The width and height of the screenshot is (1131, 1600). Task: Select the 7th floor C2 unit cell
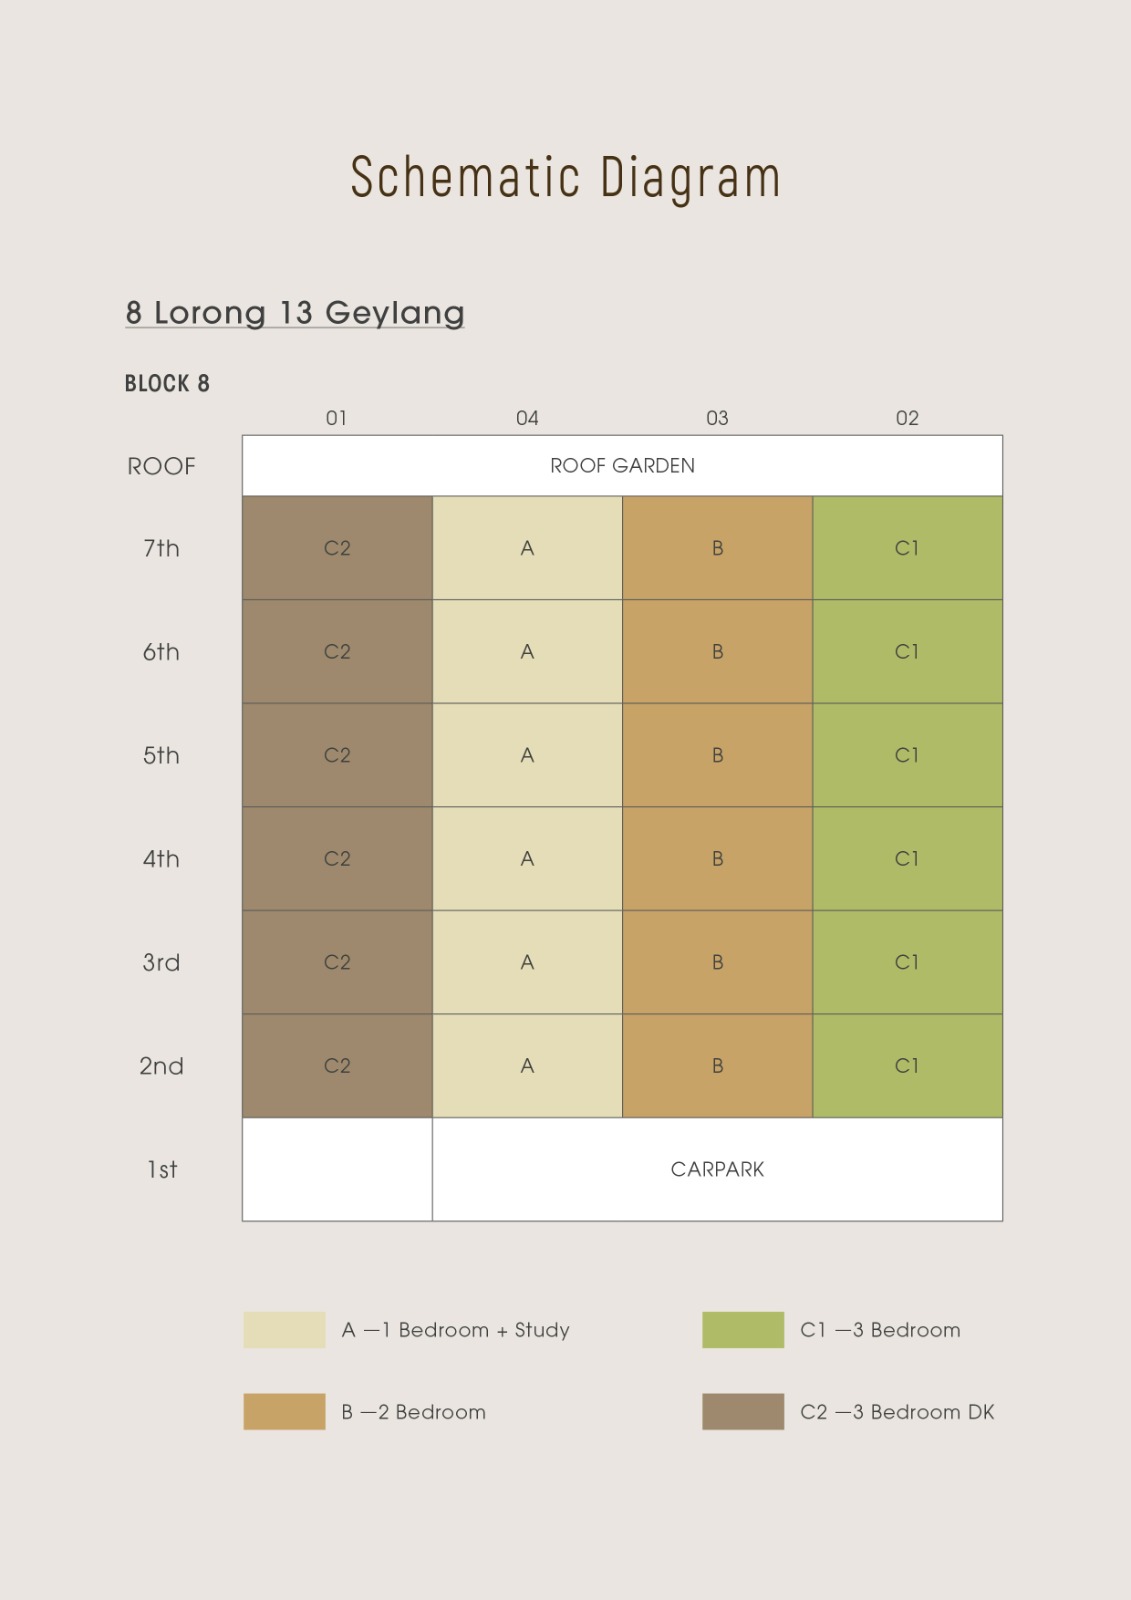[x=337, y=548]
